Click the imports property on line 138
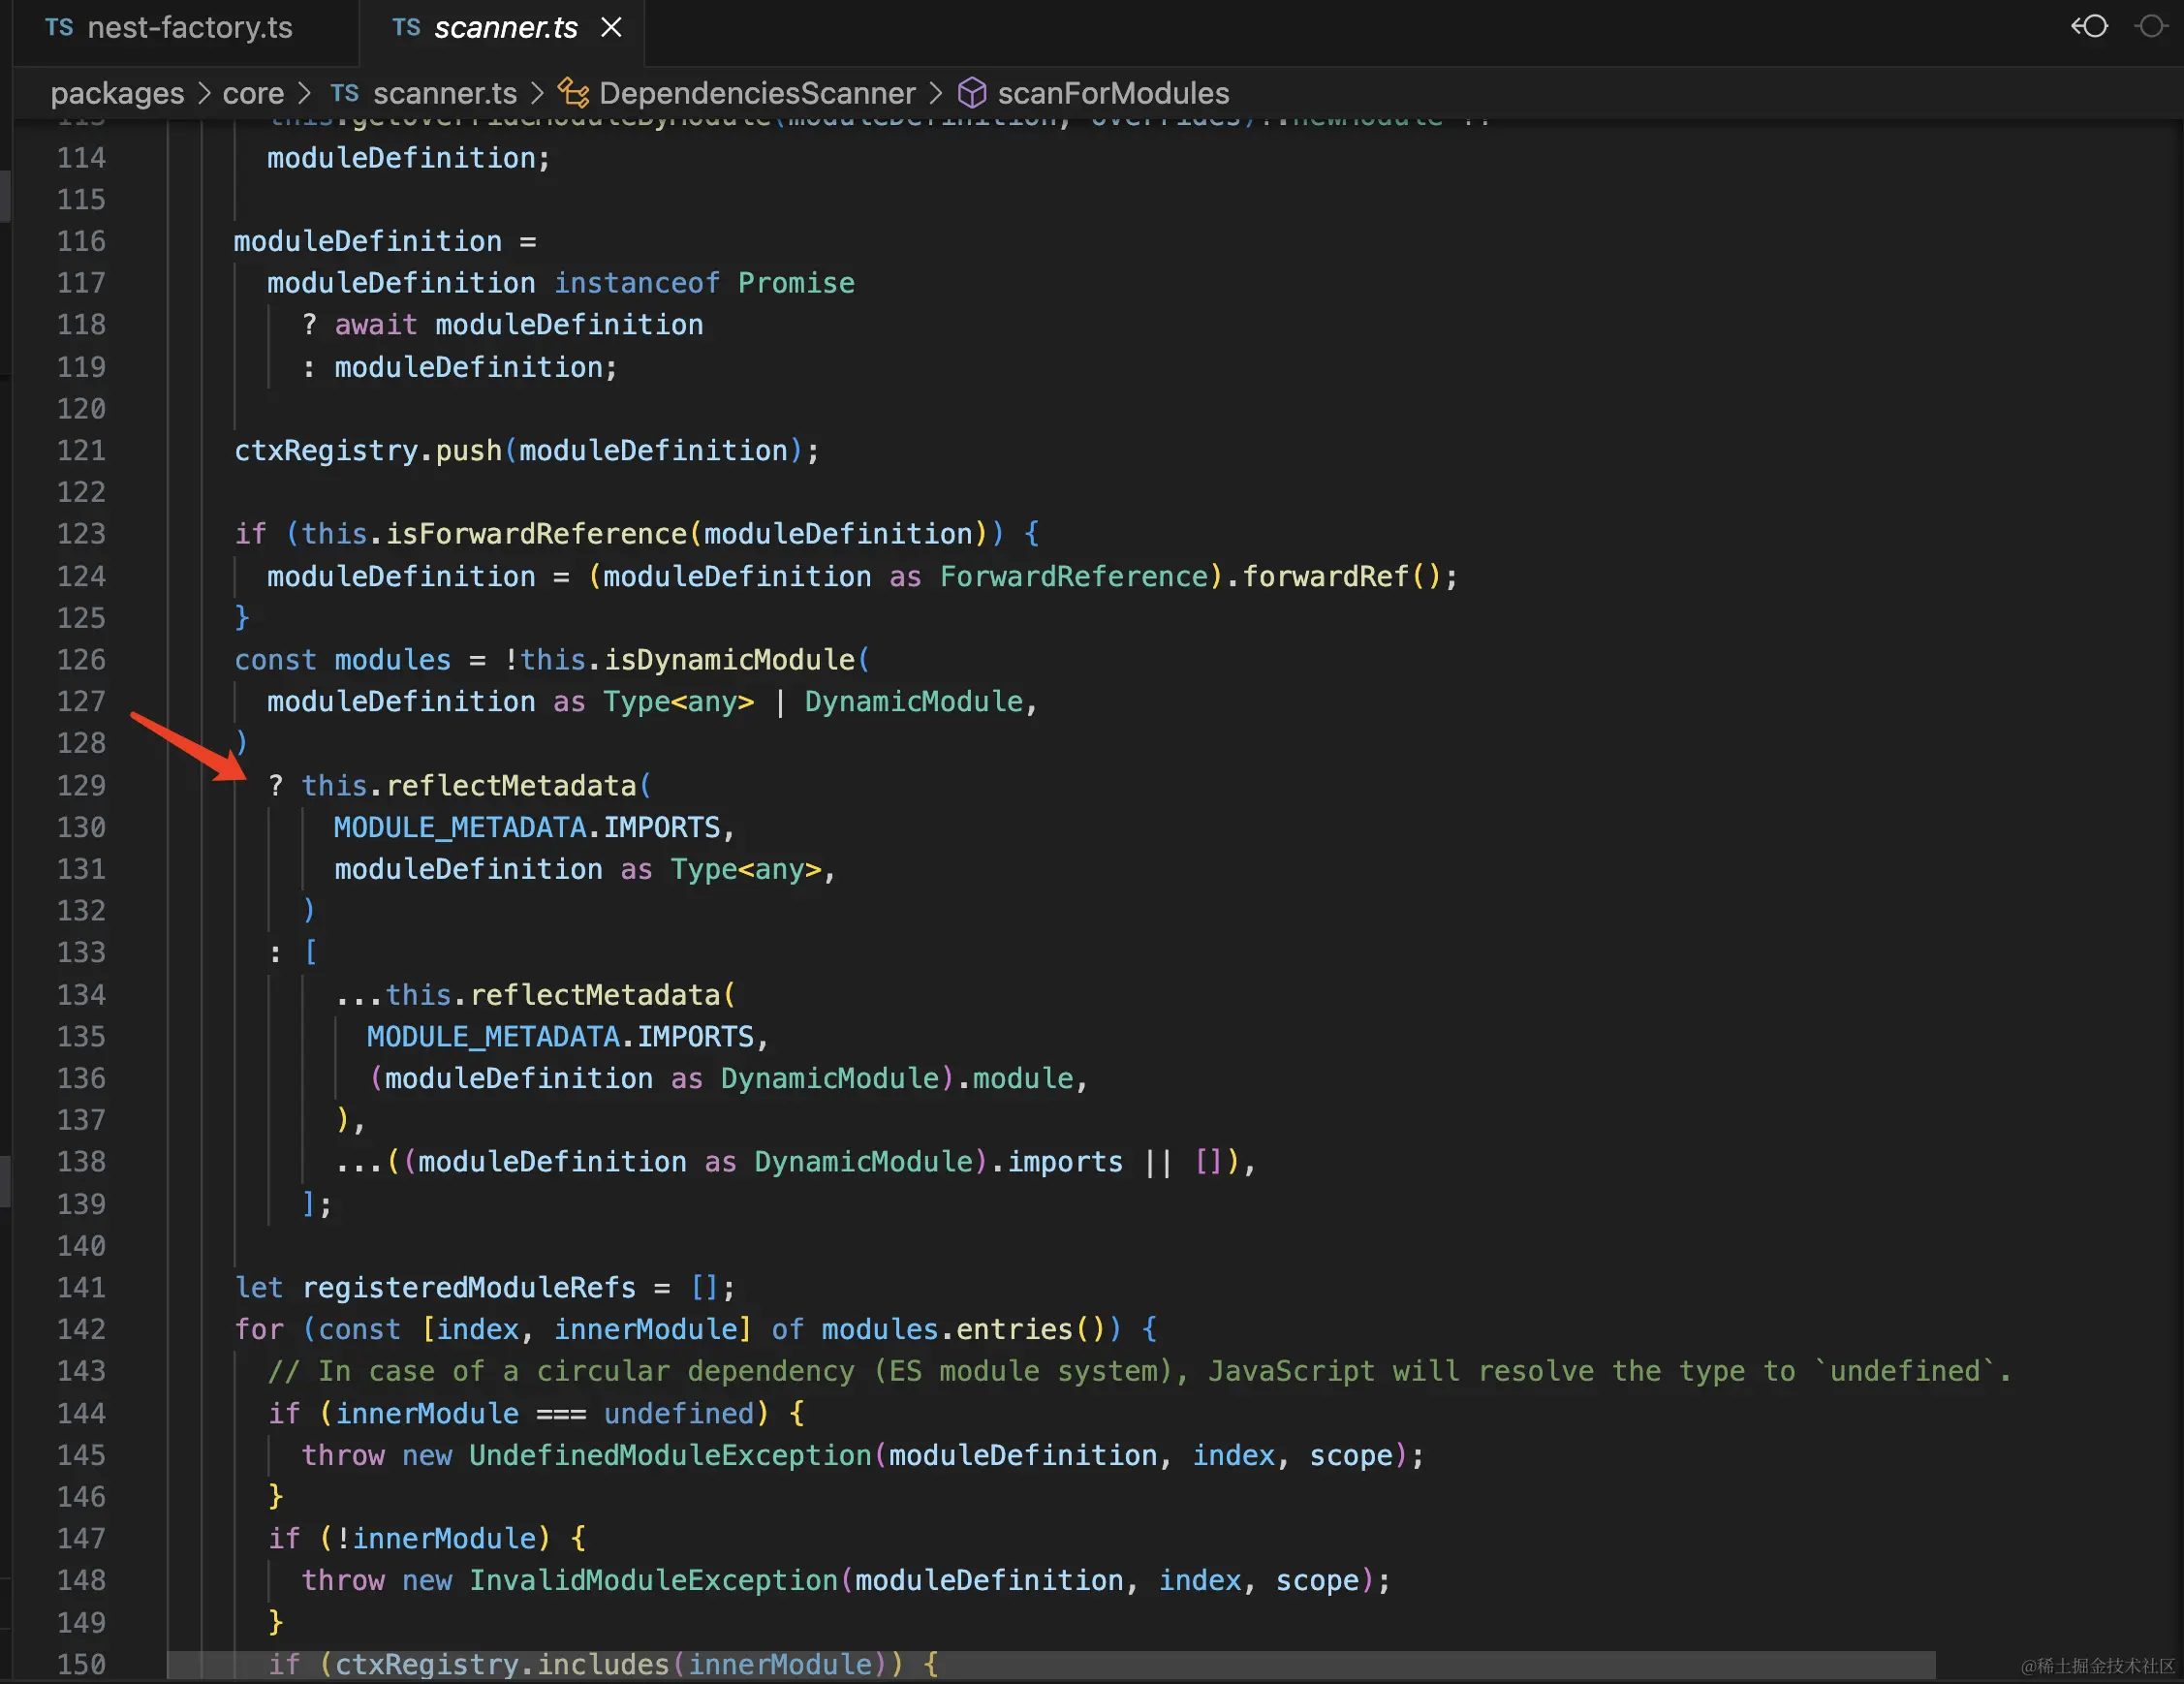Screen dimensions: 2184x1684 (1065, 1162)
